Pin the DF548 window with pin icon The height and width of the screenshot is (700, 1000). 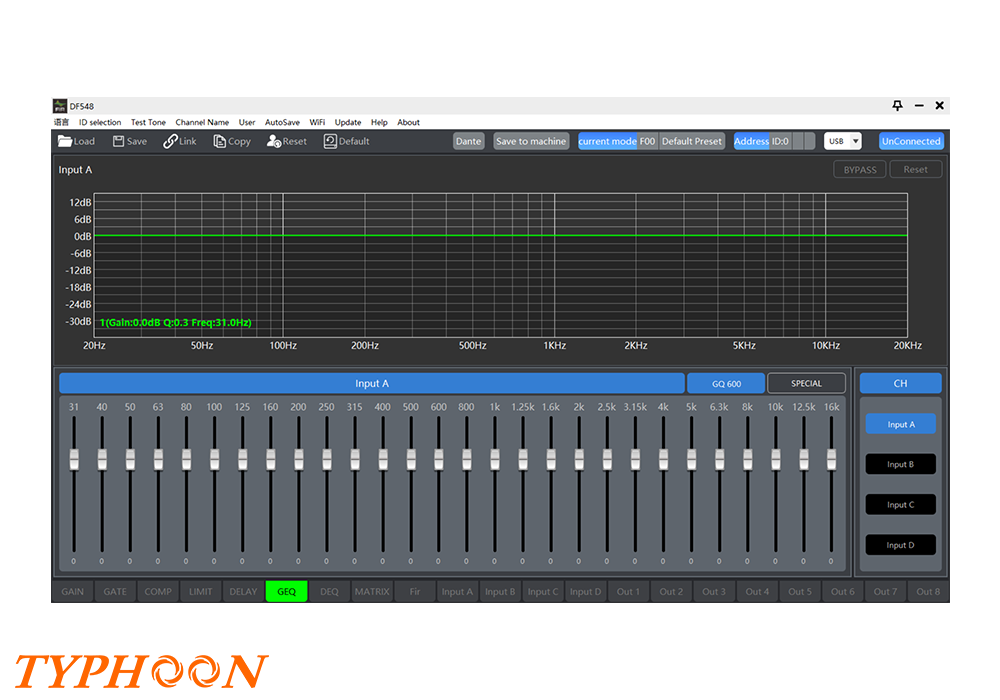click(897, 105)
